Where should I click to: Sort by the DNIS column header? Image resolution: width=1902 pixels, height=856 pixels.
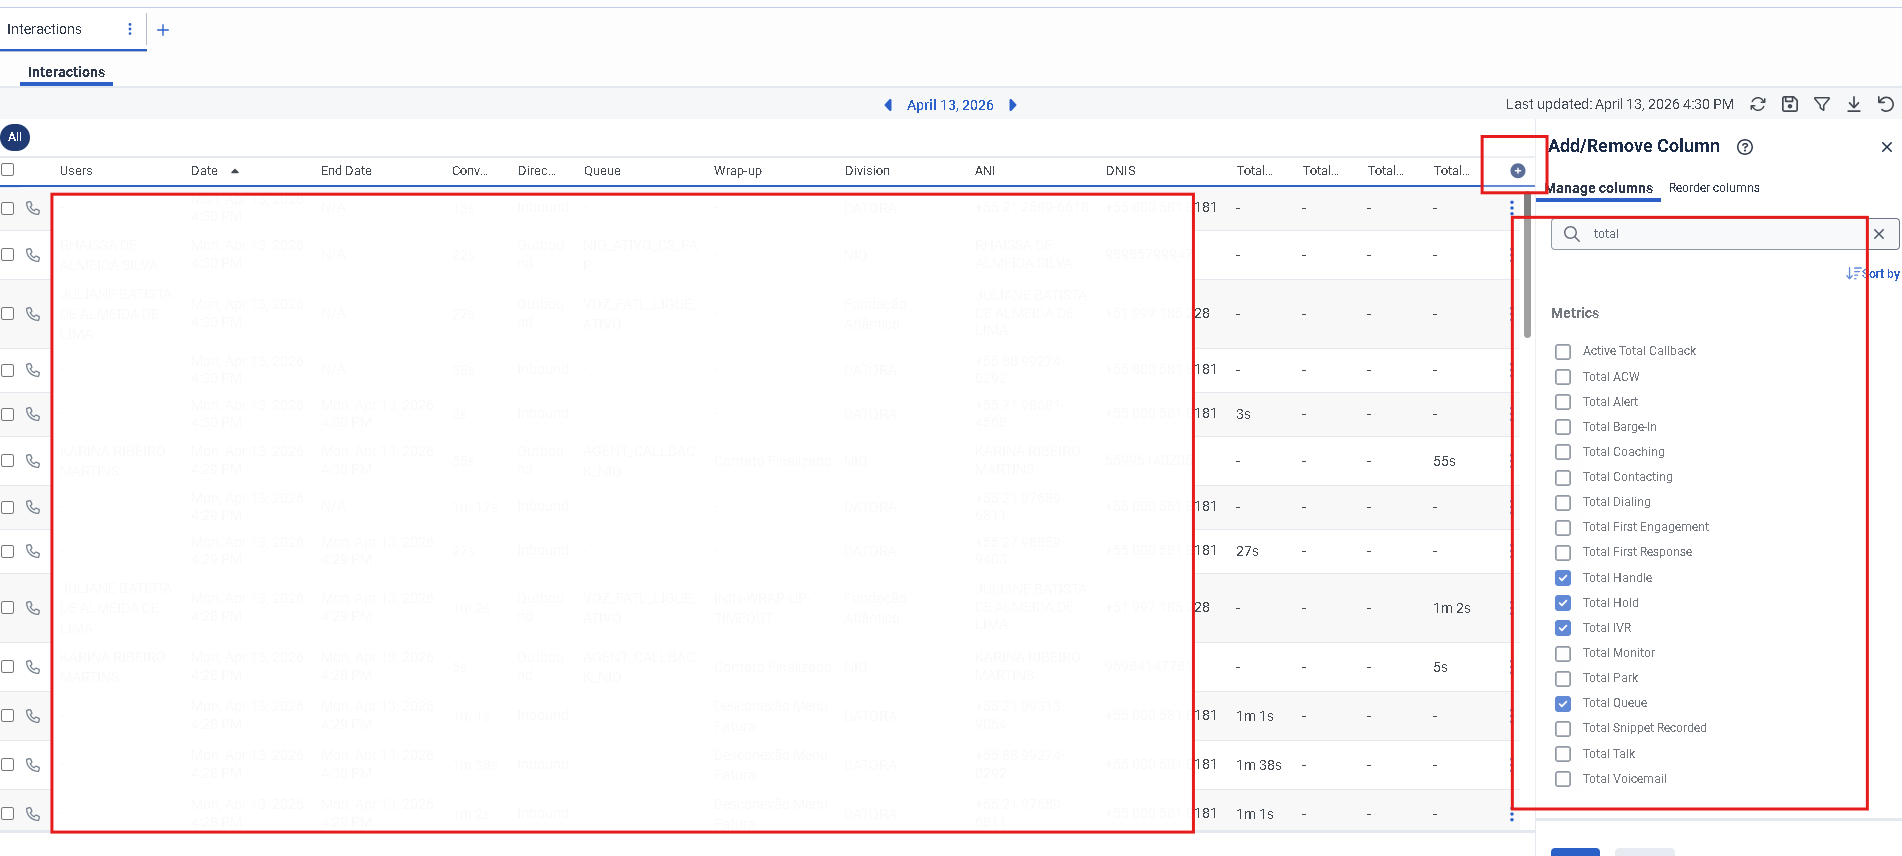tap(1121, 171)
